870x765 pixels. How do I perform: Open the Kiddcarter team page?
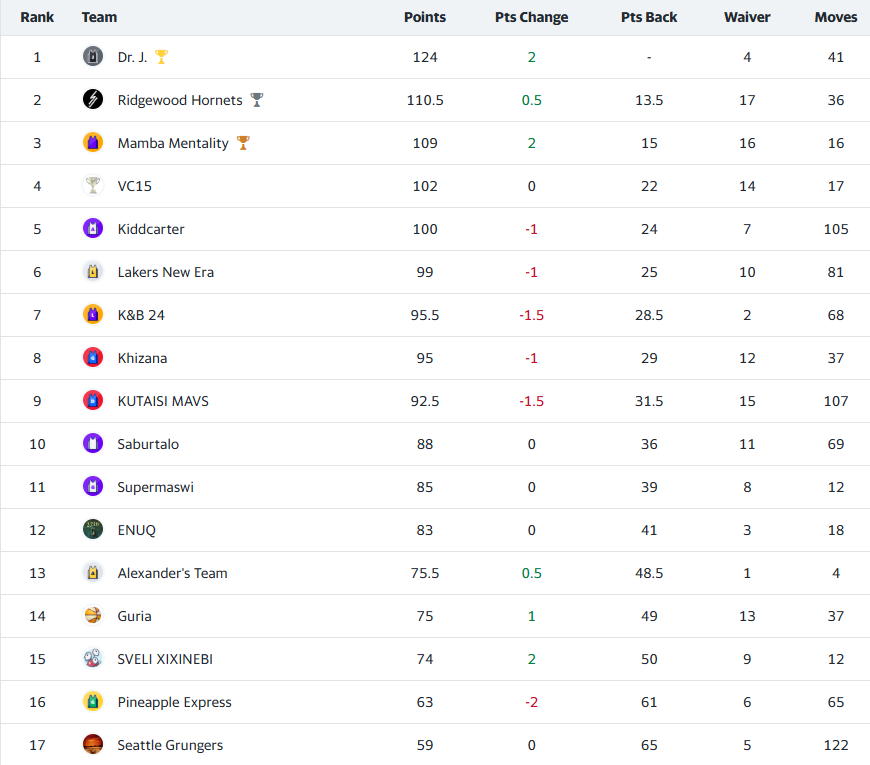(x=151, y=229)
